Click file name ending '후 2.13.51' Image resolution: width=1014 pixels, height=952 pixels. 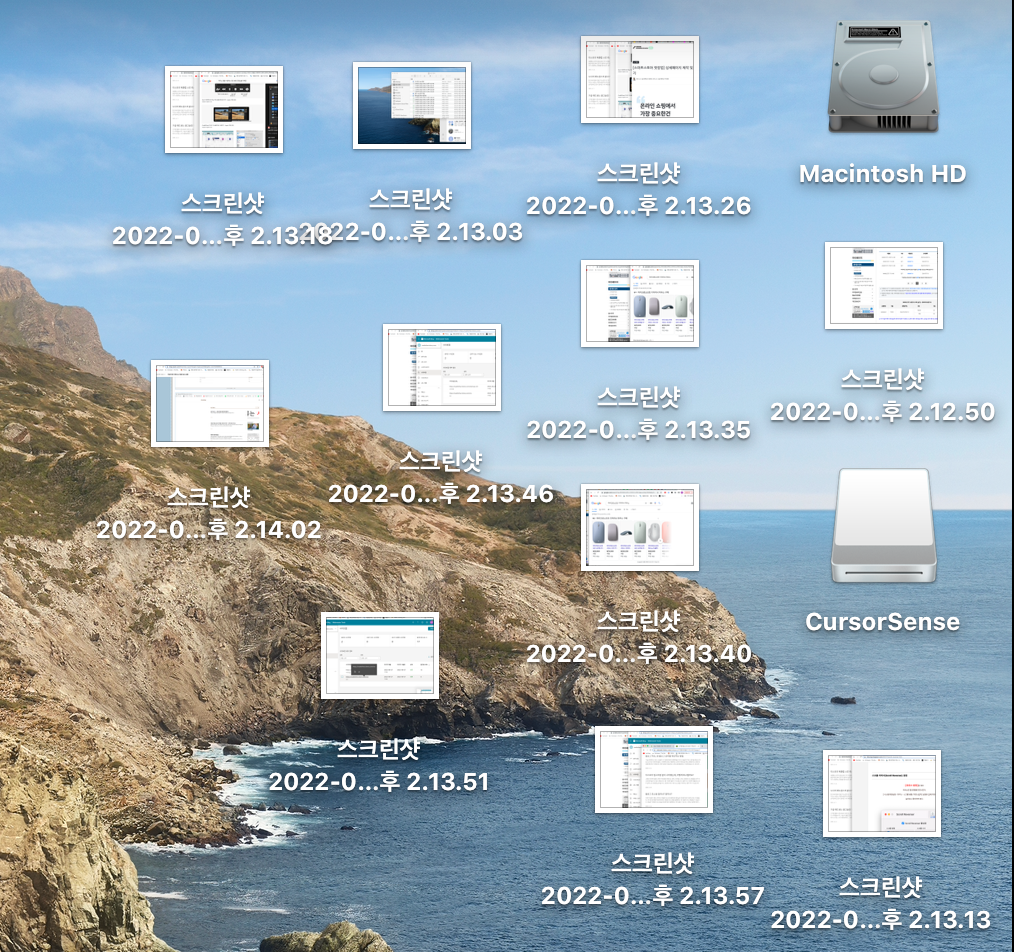(x=379, y=765)
